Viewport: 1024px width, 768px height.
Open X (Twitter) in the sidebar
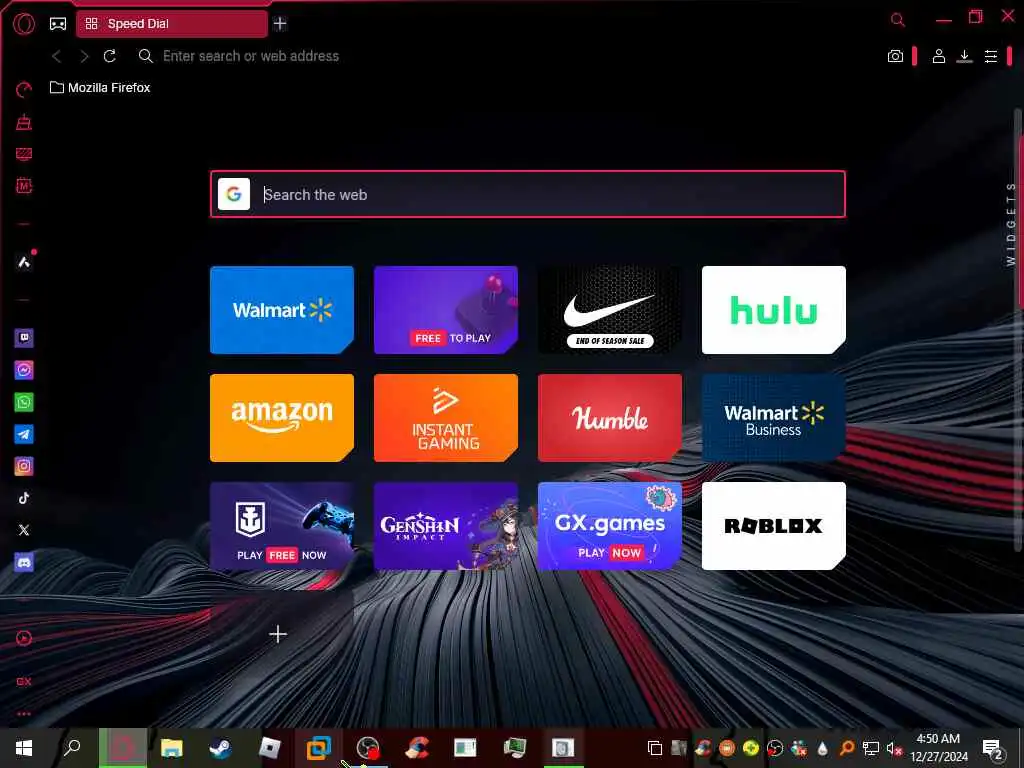coord(24,530)
